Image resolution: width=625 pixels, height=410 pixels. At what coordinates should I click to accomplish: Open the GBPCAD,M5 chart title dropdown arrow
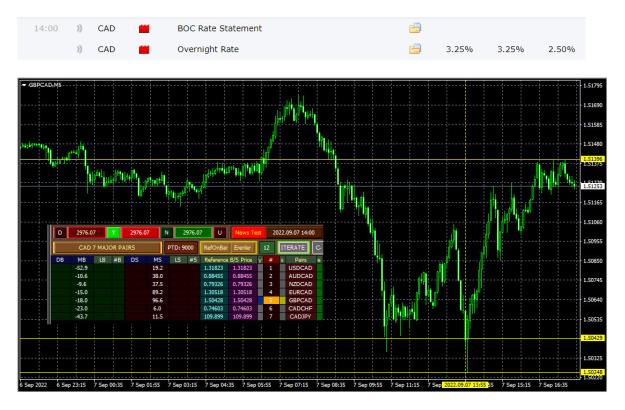[24, 85]
